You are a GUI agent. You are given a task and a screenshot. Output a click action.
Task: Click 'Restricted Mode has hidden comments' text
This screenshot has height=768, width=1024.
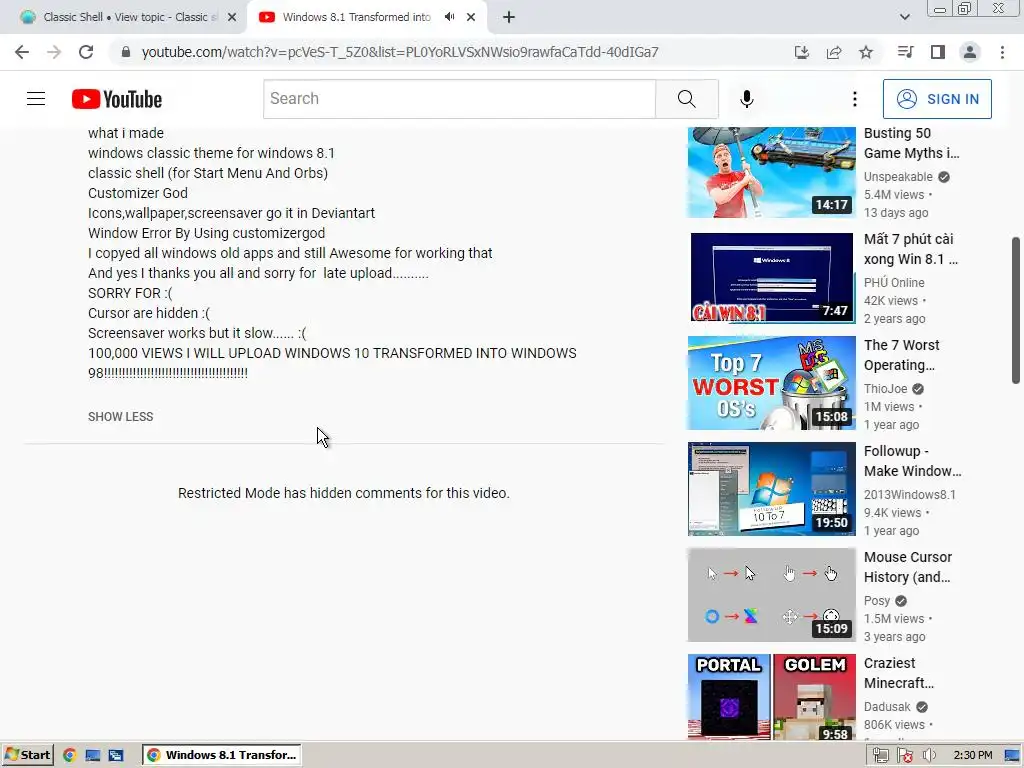pos(344,493)
